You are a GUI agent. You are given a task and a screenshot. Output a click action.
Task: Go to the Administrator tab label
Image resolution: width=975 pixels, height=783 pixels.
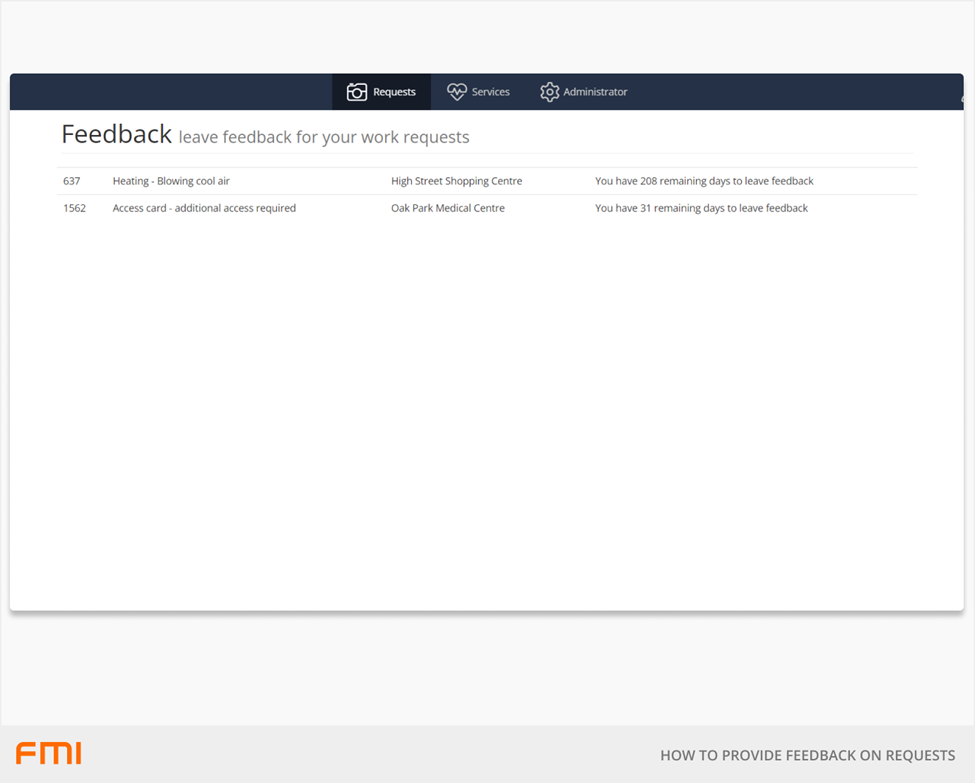595,92
